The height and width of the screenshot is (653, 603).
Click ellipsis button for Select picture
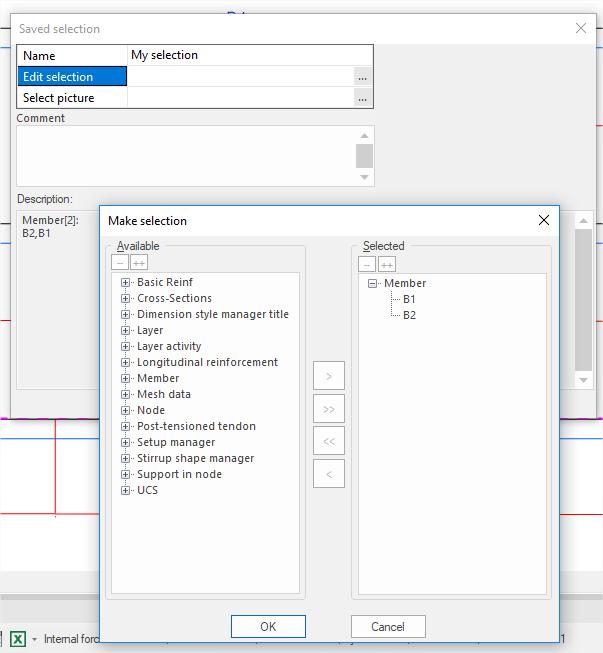(362, 98)
